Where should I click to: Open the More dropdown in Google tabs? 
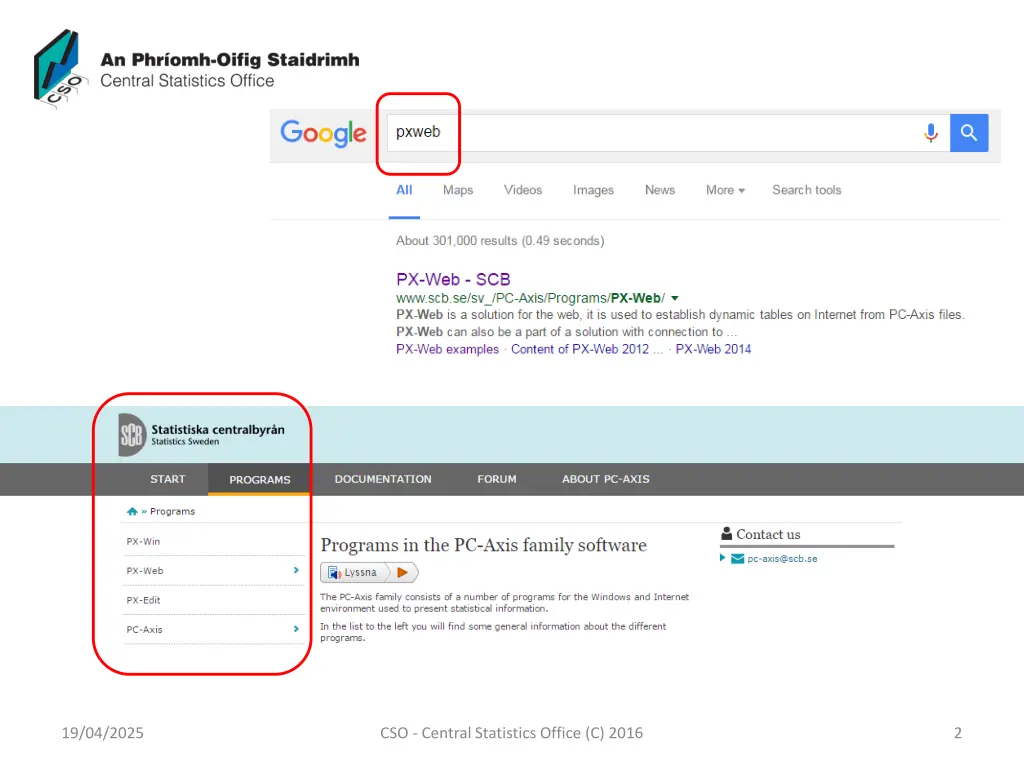[725, 190]
